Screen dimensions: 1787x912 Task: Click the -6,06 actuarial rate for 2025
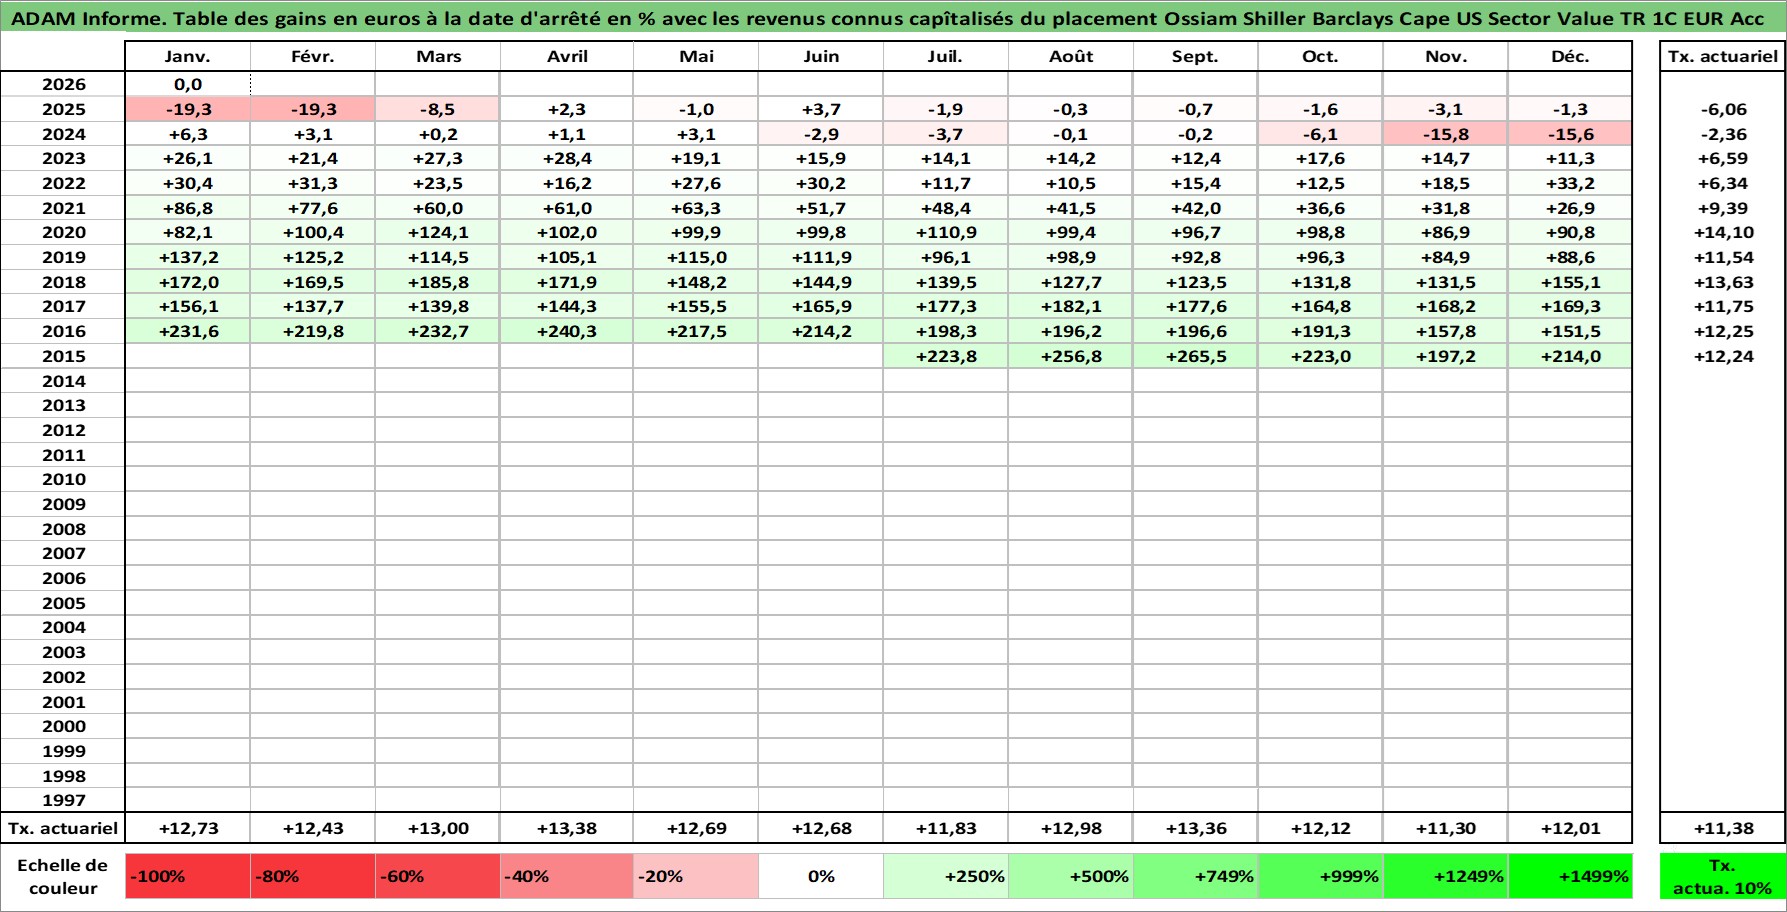[x=1723, y=109]
